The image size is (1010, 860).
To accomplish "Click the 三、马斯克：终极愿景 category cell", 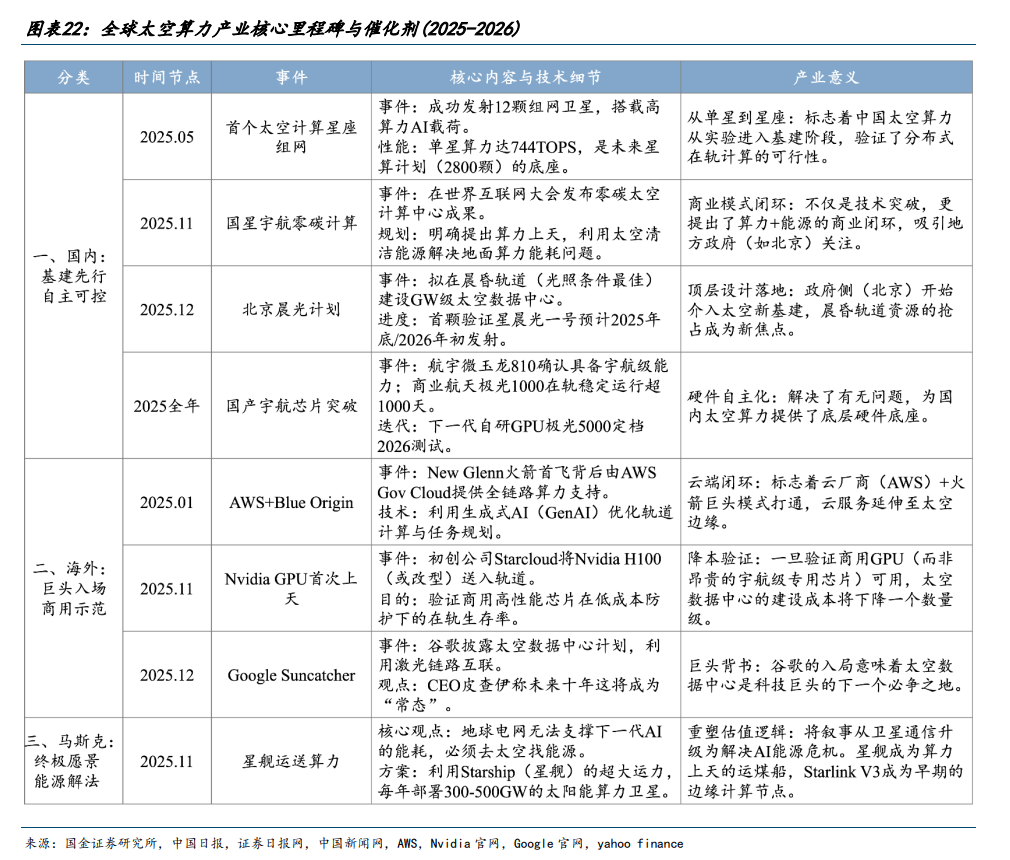I will tap(73, 761).
